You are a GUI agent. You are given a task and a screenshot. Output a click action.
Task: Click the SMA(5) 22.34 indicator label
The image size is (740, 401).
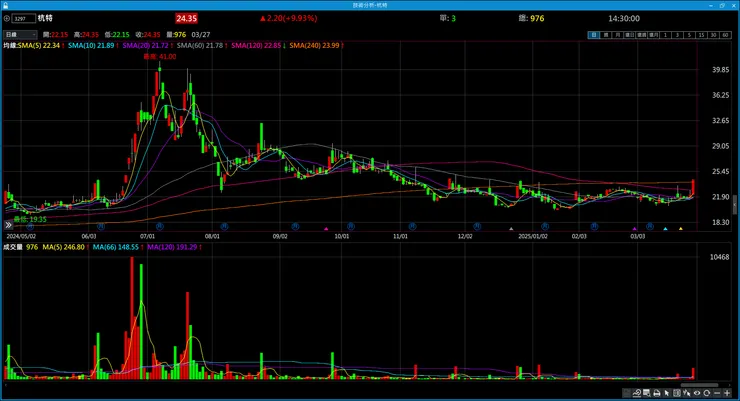click(x=39, y=45)
